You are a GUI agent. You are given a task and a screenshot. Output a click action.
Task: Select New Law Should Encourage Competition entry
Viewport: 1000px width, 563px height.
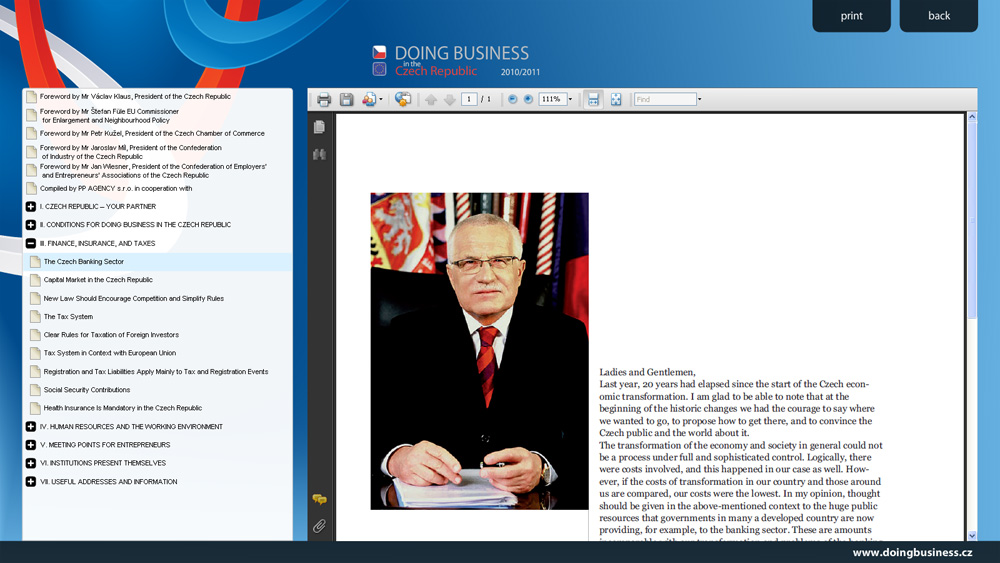tap(133, 298)
